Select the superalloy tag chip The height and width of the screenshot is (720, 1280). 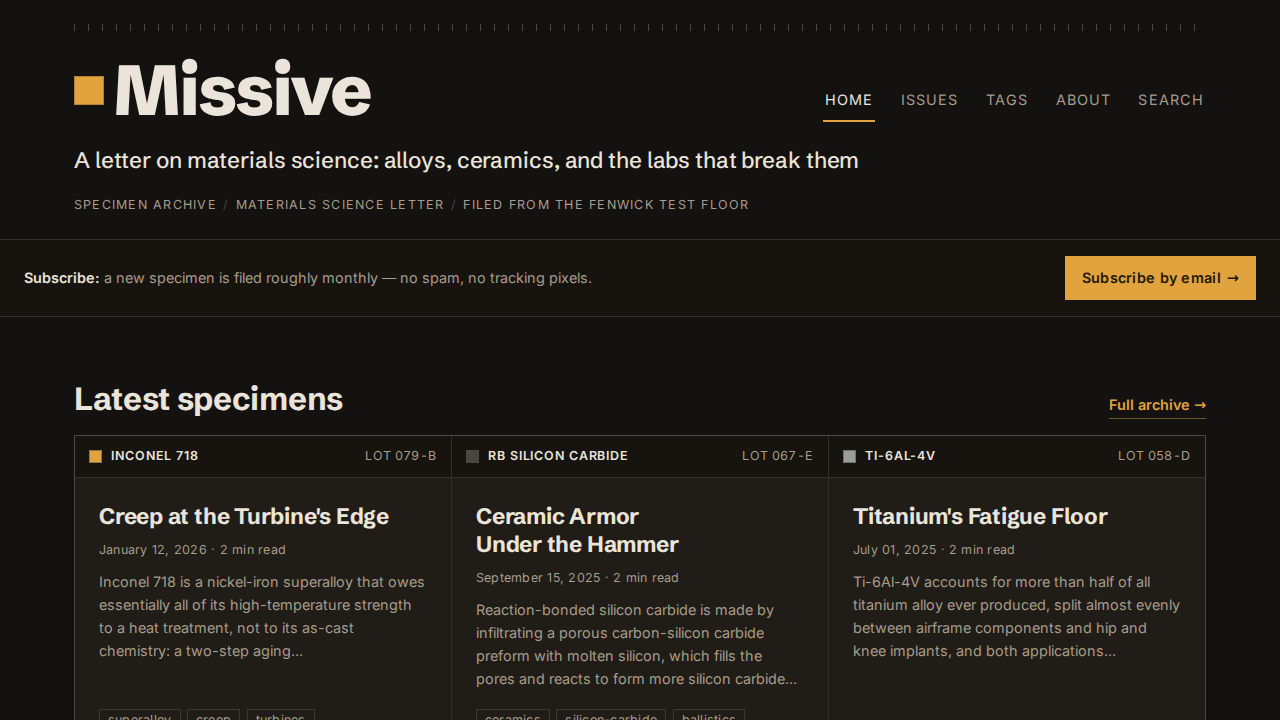(140, 715)
